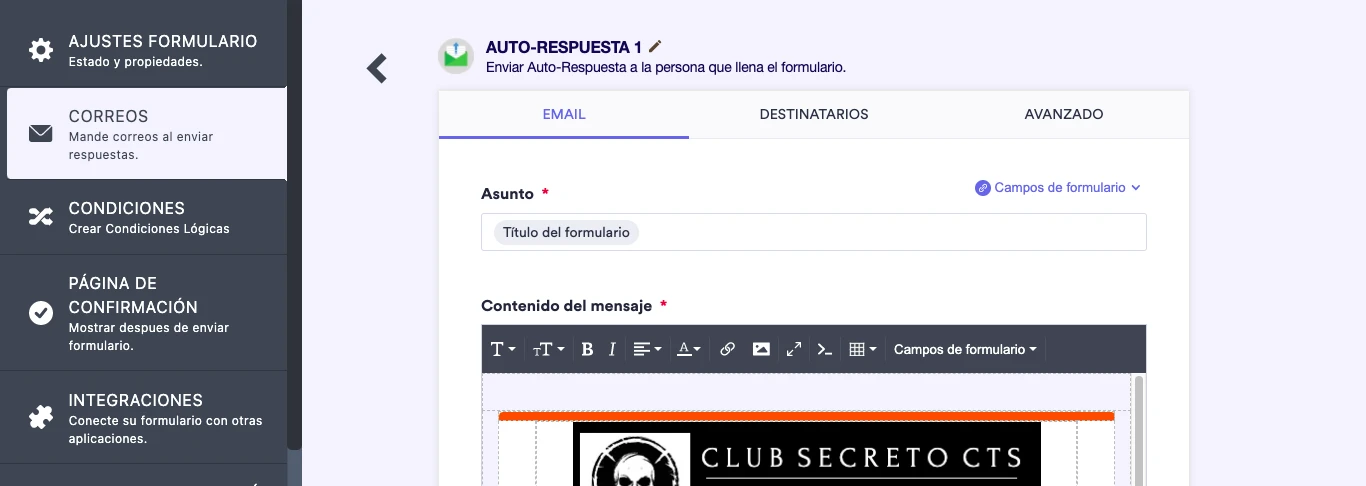The height and width of the screenshot is (486, 1366).
Task: Click the envelope icon for Correos
Action: [41, 133]
